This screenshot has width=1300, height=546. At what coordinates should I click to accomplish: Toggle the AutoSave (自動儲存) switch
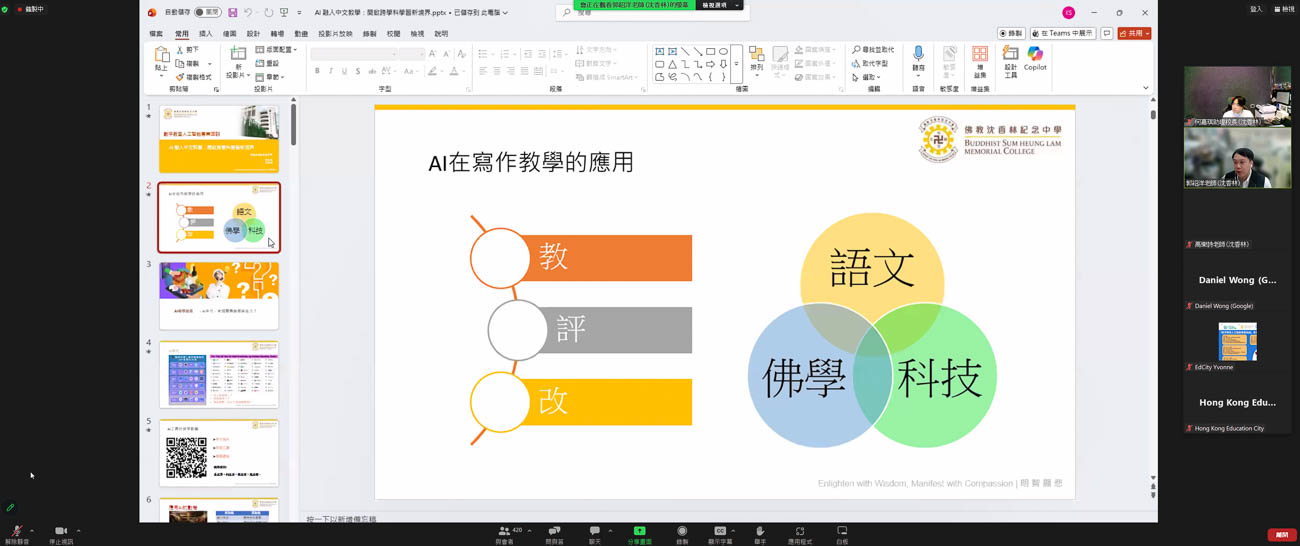click(207, 13)
